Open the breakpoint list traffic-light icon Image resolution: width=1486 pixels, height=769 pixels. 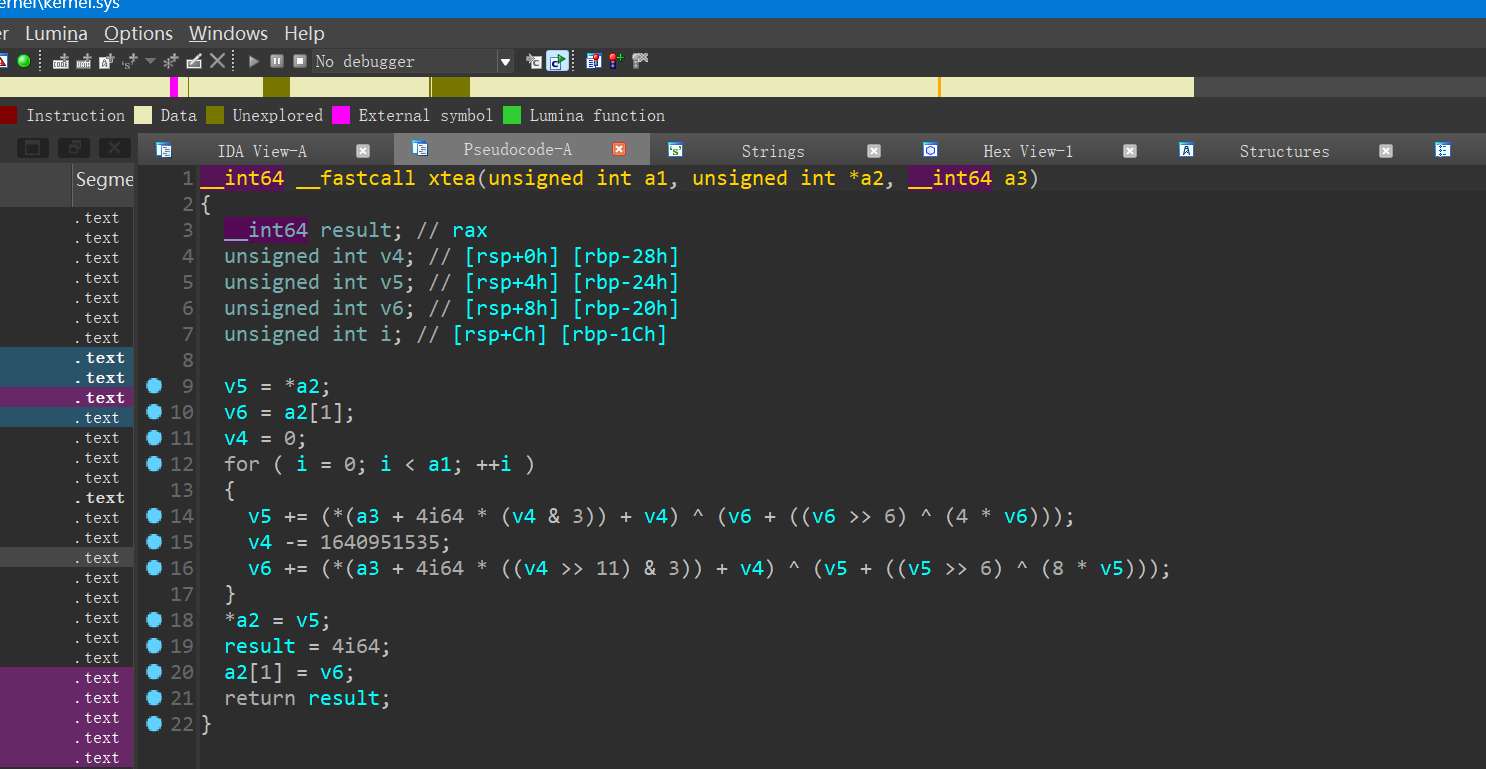click(x=593, y=61)
